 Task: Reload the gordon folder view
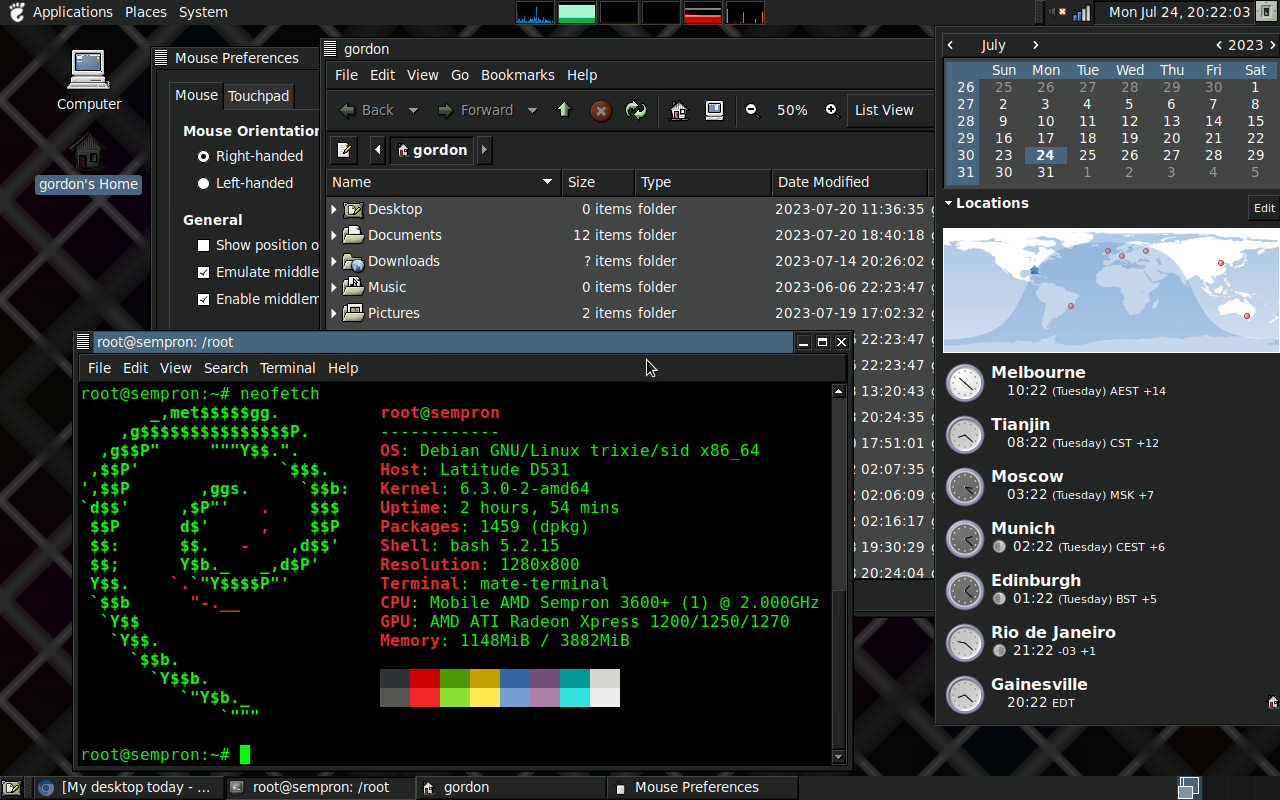(636, 110)
